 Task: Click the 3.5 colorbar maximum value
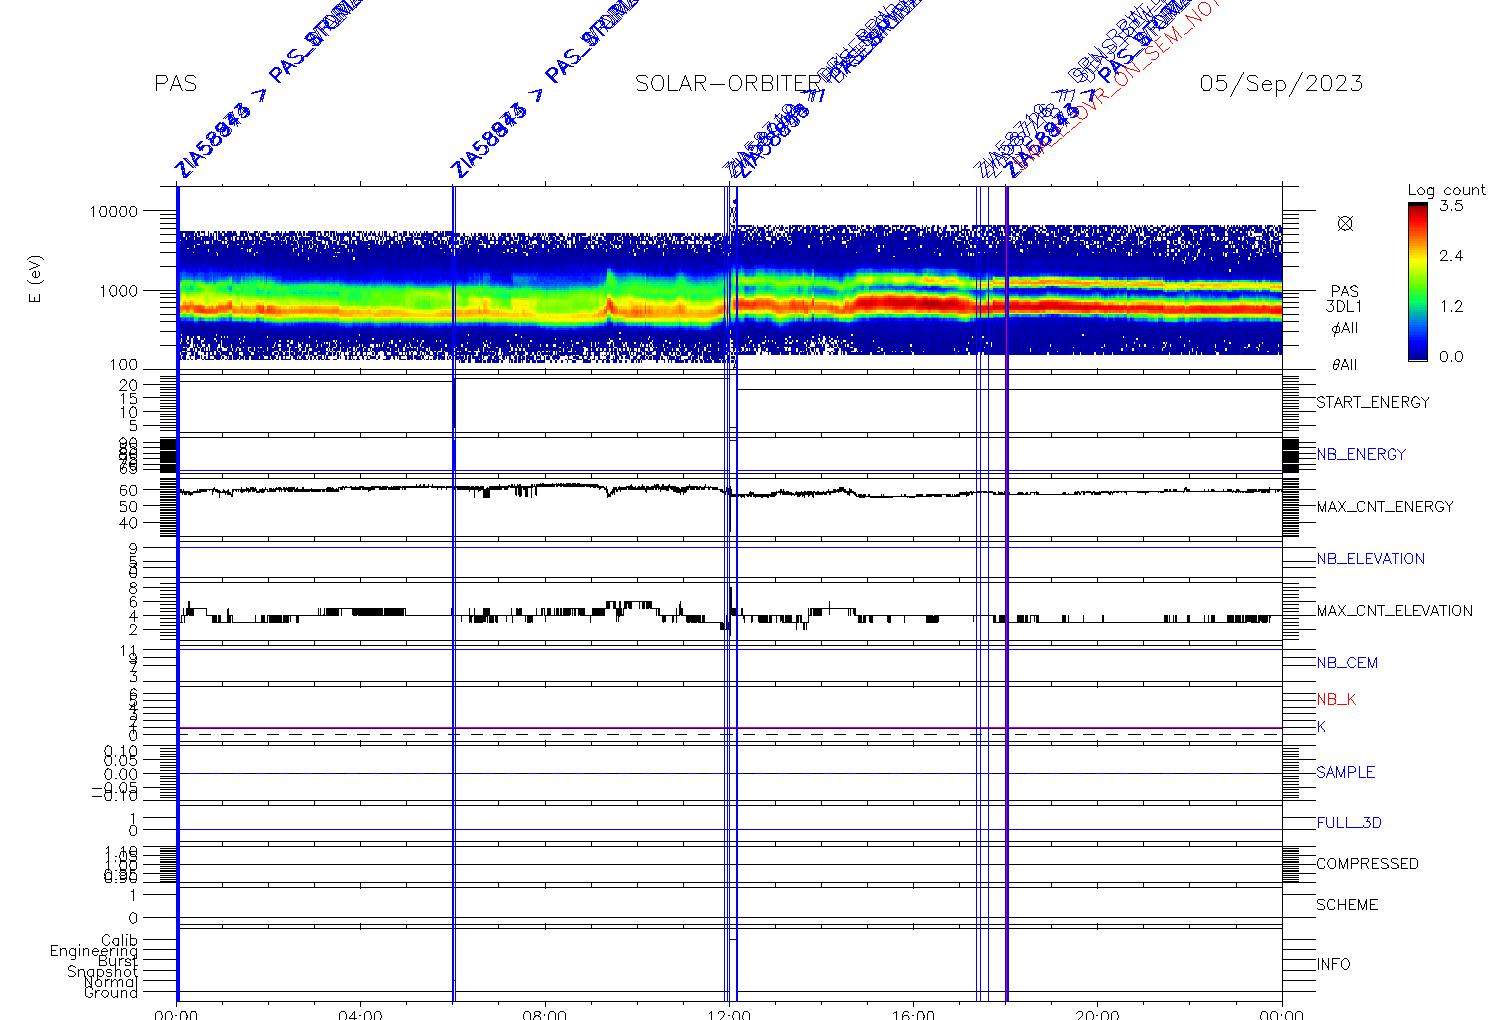[x=1451, y=206]
